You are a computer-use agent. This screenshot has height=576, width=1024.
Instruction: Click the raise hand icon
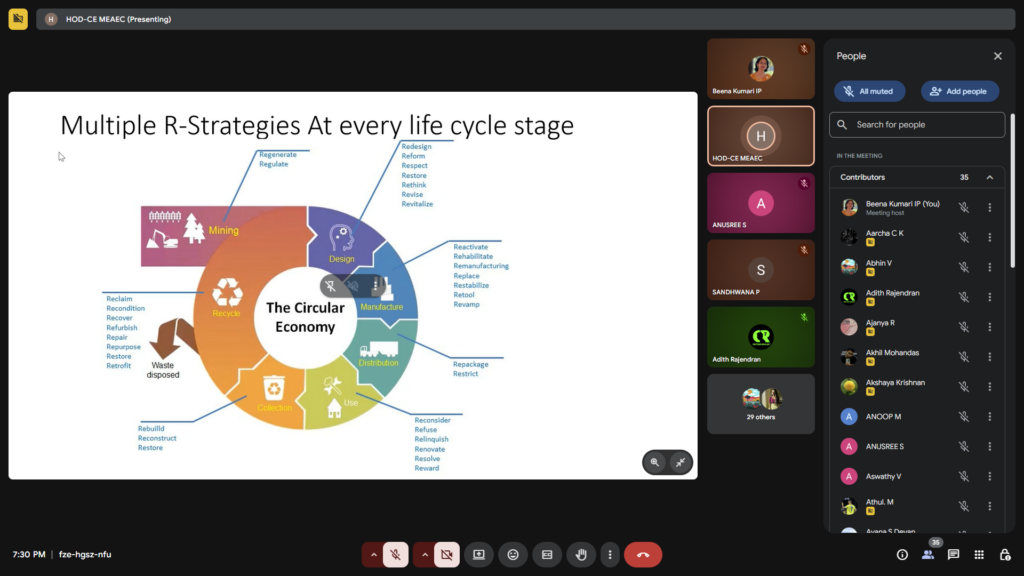point(581,554)
